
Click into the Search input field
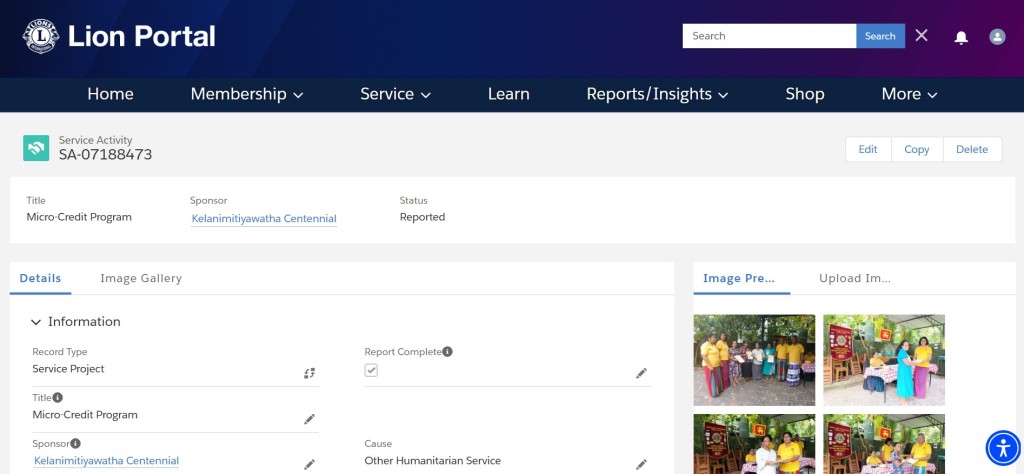769,36
